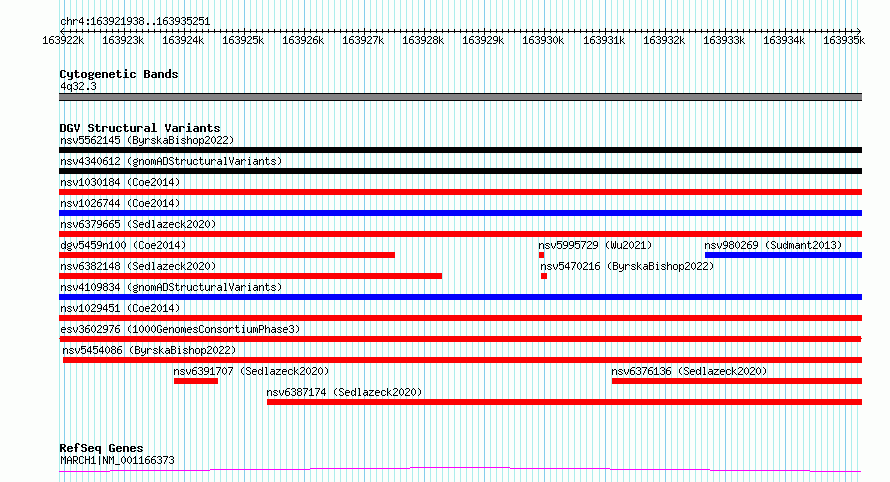The width and height of the screenshot is (890, 482).
Task: Open the nsv1030184 (Coe2014) variant label
Action: coord(120,182)
